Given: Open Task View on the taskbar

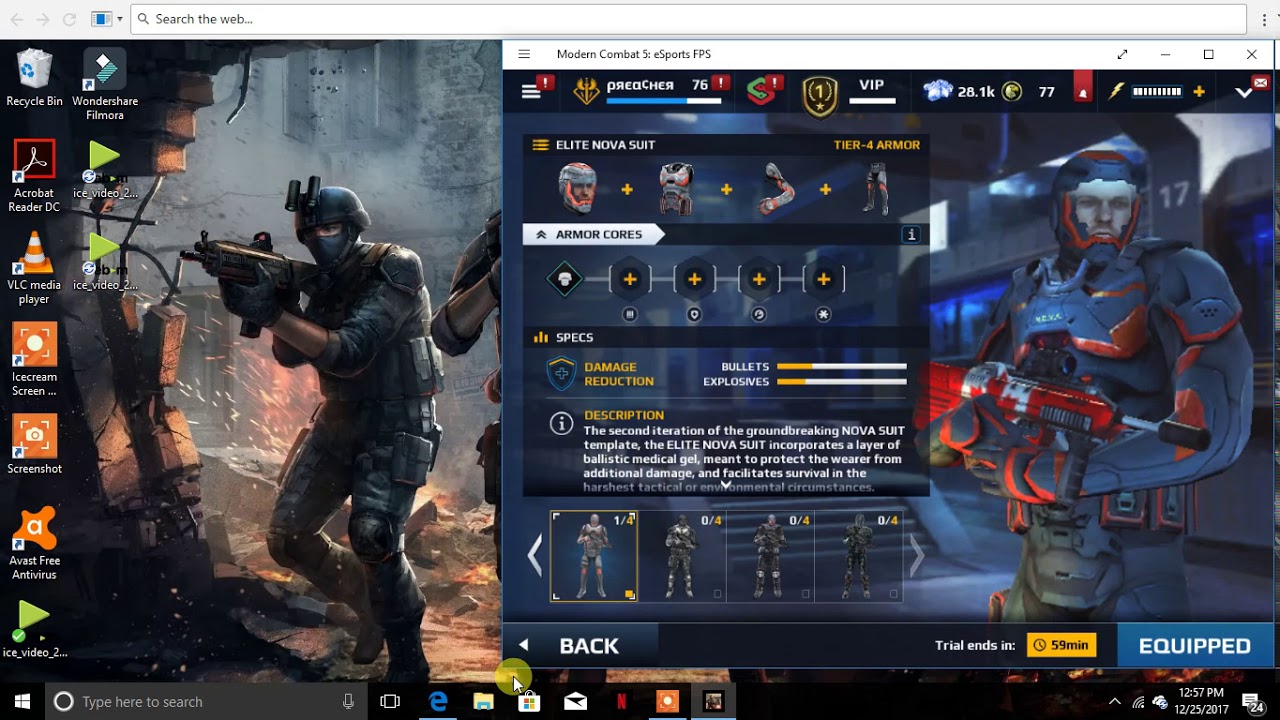Looking at the screenshot, I should coord(390,701).
